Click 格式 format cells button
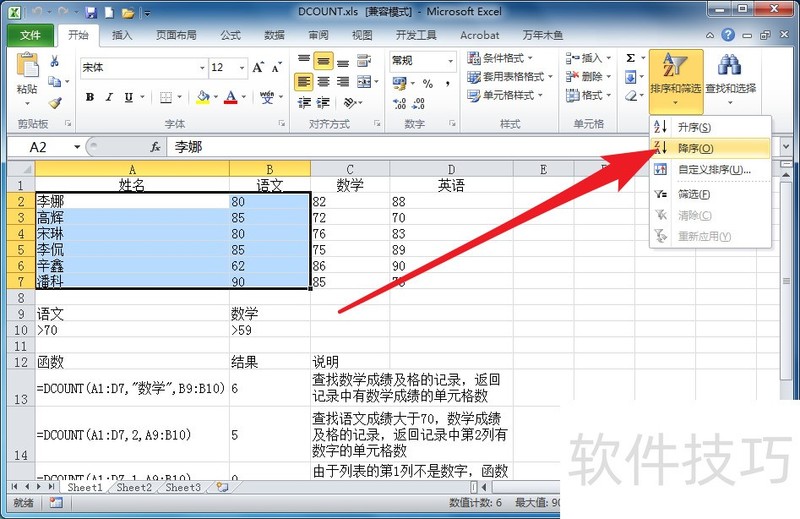This screenshot has height=519, width=800. coord(588,95)
